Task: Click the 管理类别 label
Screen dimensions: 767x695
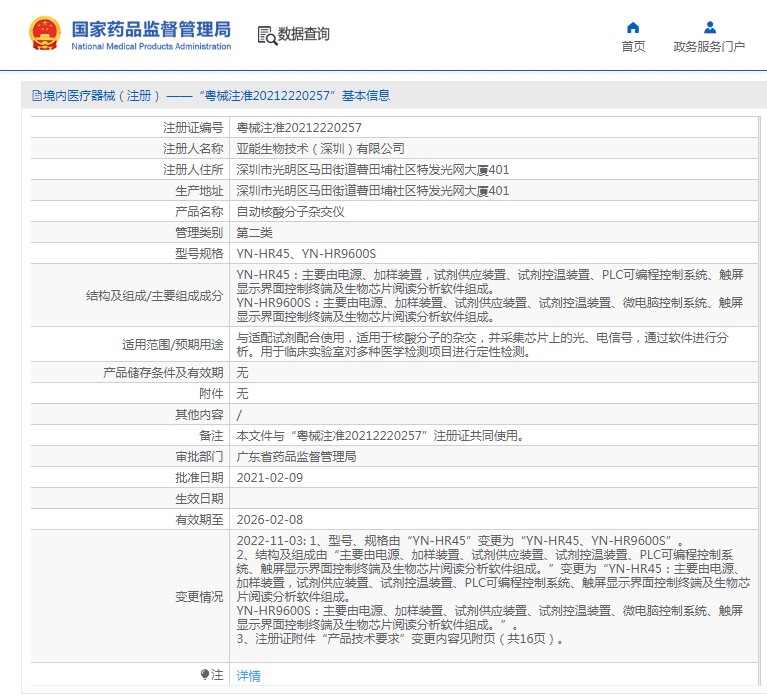Action: (199, 233)
